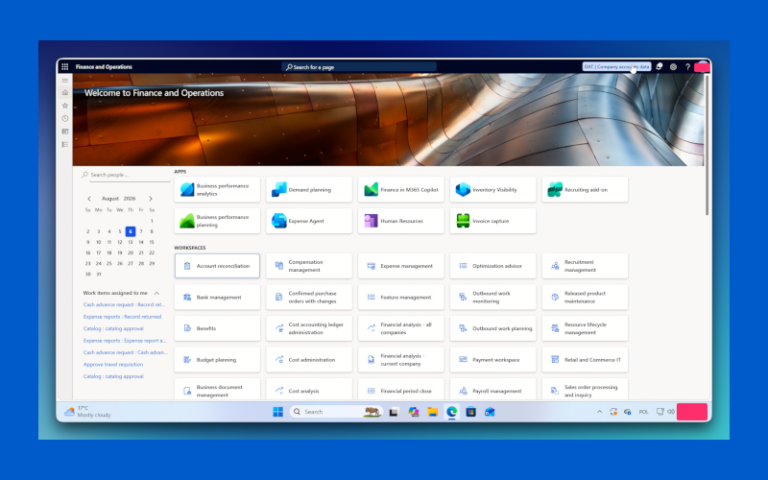Open Favorites star in the sidebar

tap(65, 105)
